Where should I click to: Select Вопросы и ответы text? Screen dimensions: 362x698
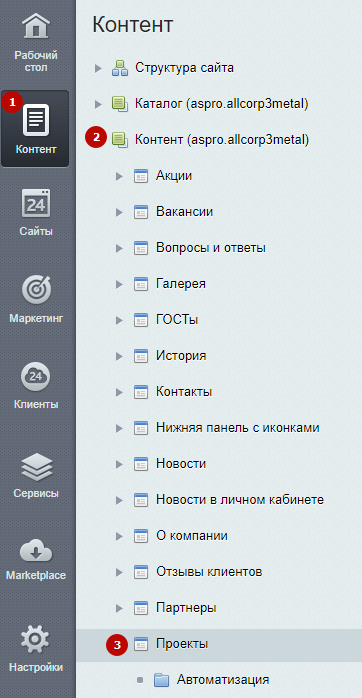[x=211, y=248]
